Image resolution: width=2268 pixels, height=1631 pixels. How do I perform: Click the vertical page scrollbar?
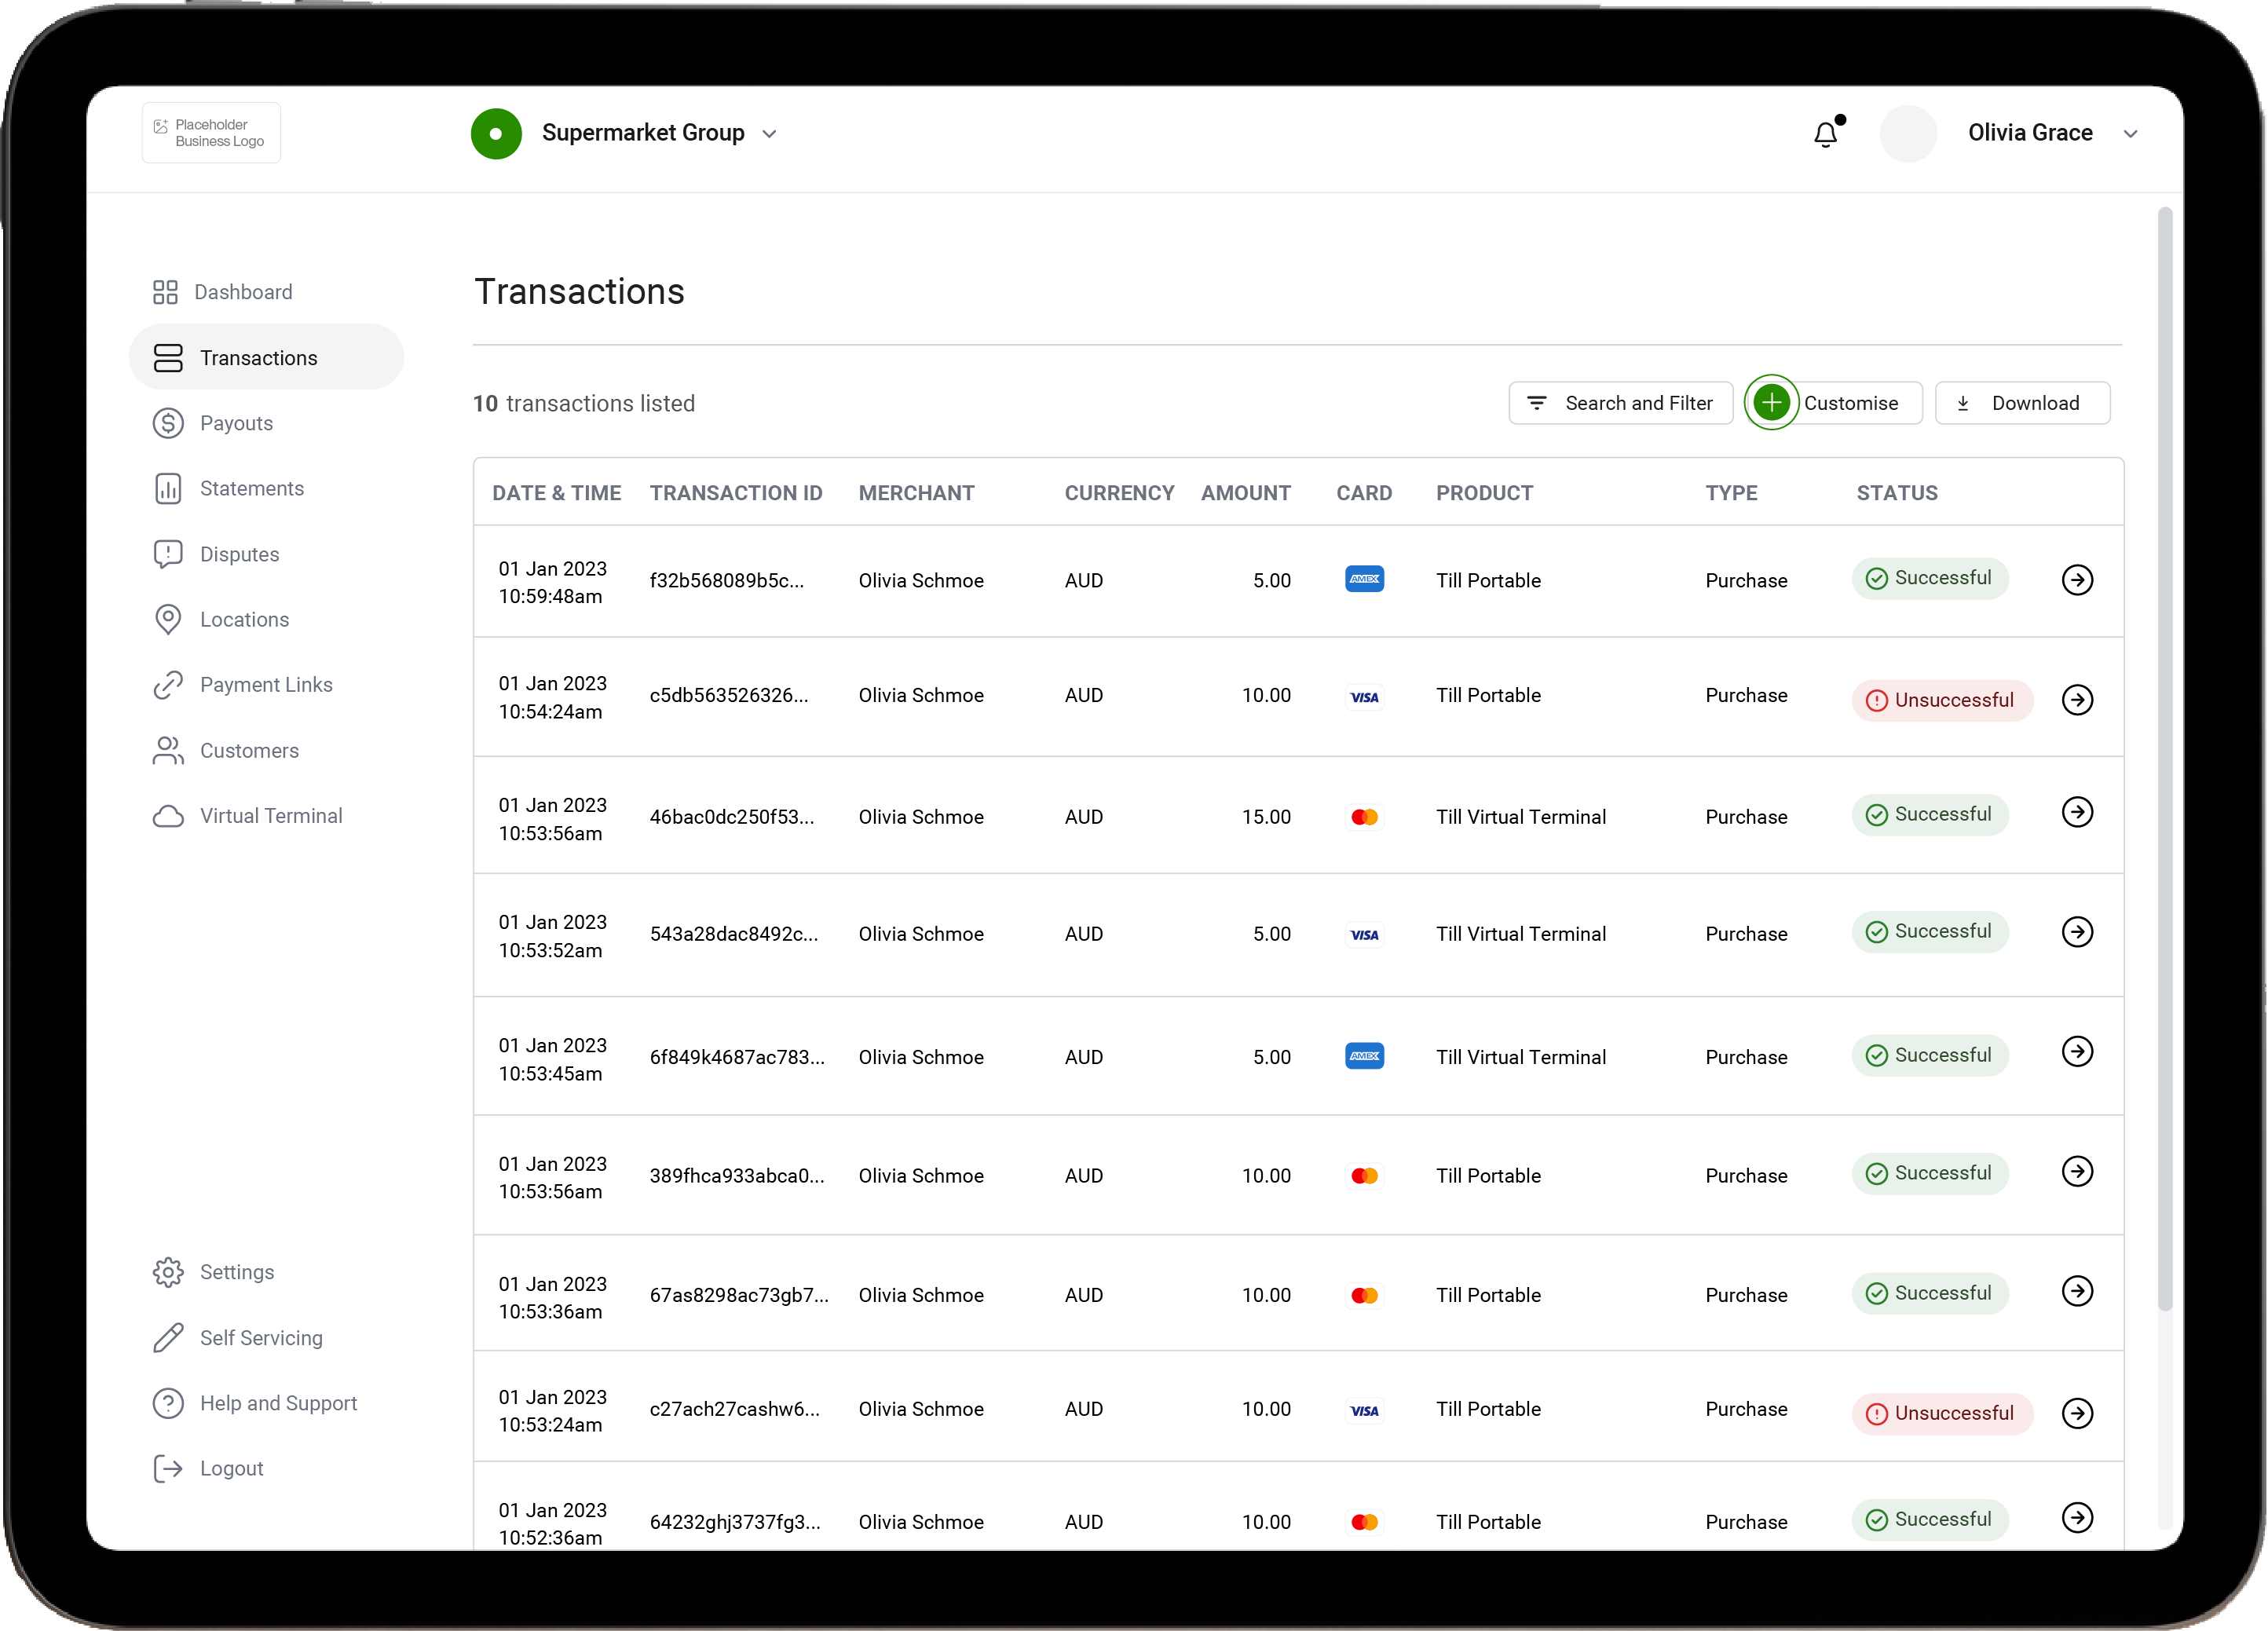(2164, 760)
